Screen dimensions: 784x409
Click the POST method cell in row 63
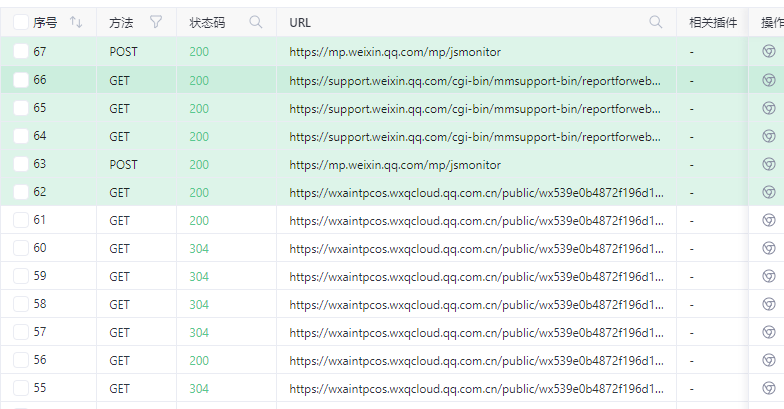123,164
